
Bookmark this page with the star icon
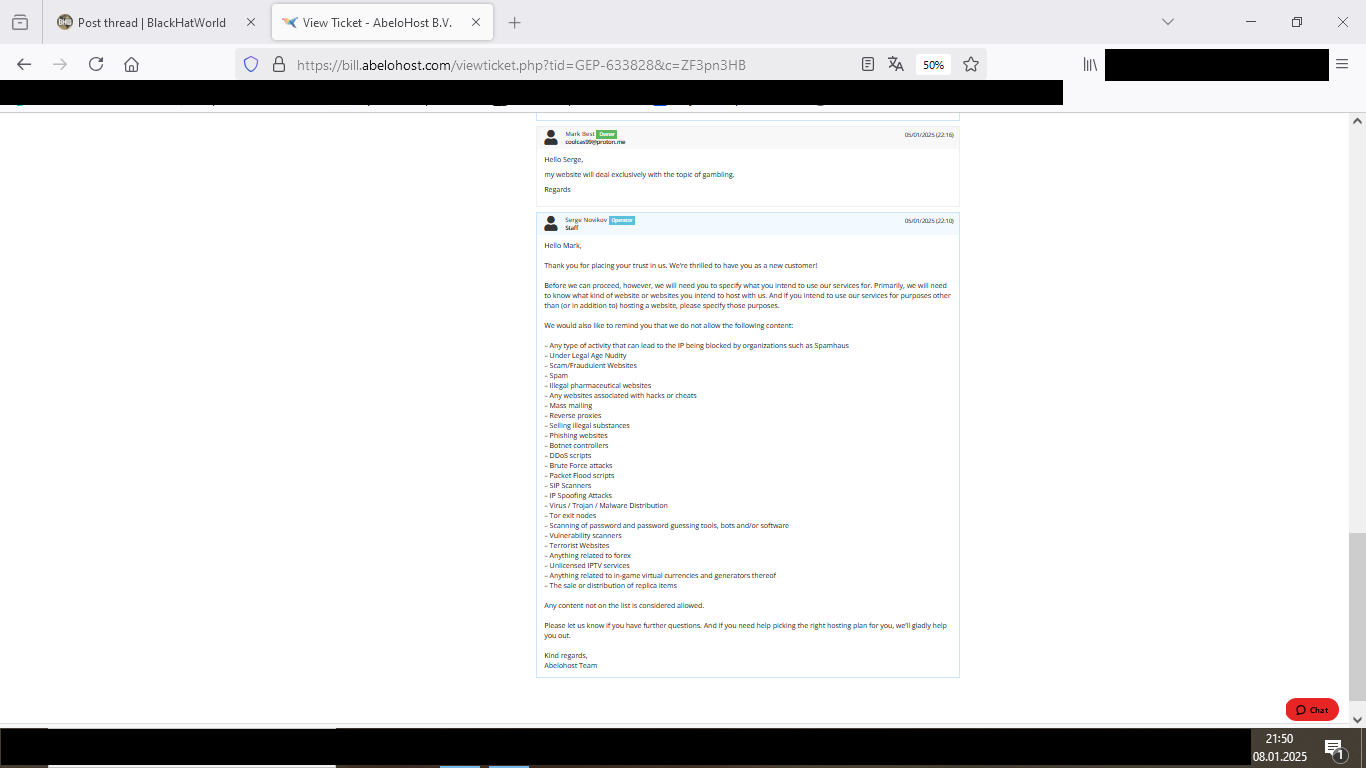point(970,64)
